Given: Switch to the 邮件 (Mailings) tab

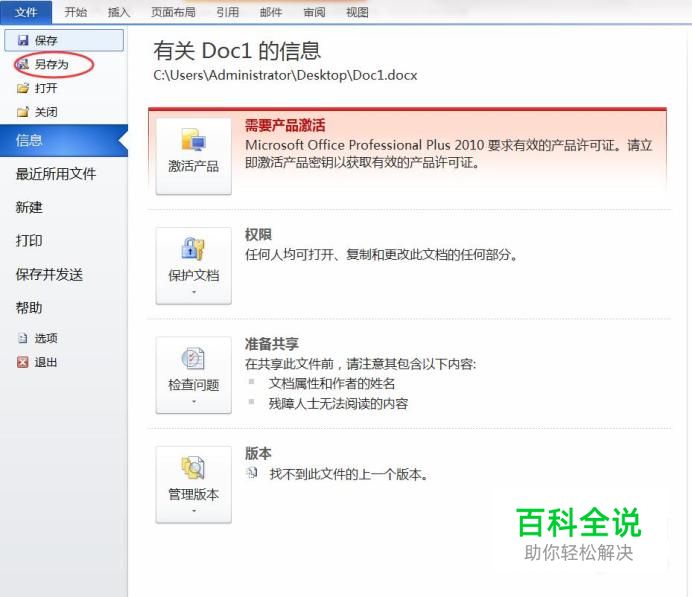Looking at the screenshot, I should tap(271, 12).
